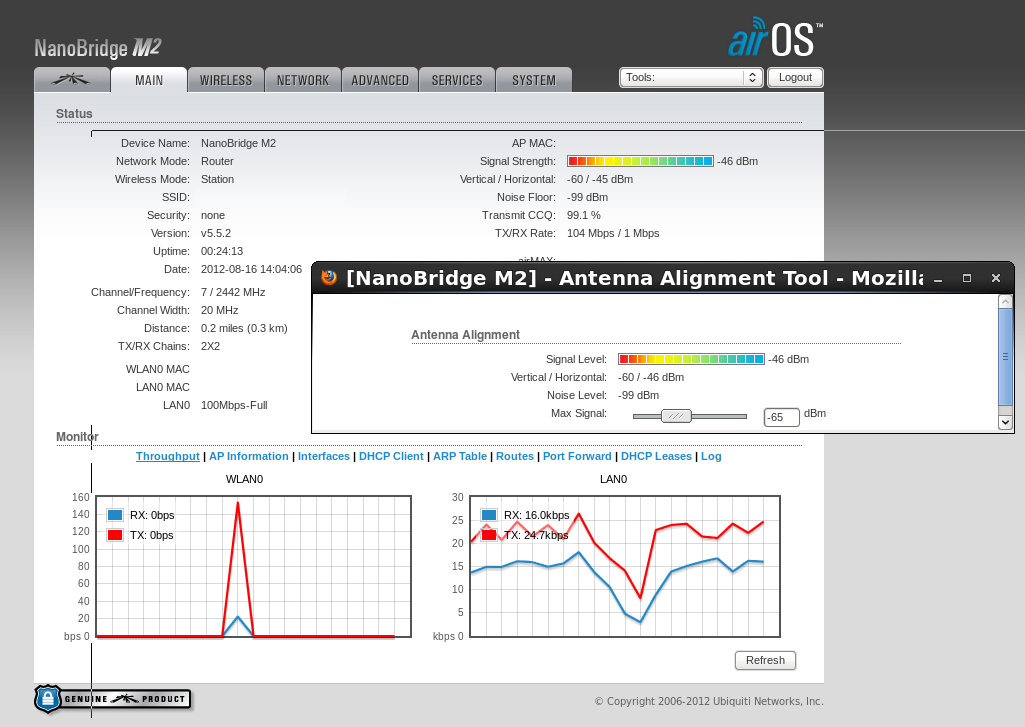Click the Signal Level color bar in Antenna Alignment

(x=691, y=359)
